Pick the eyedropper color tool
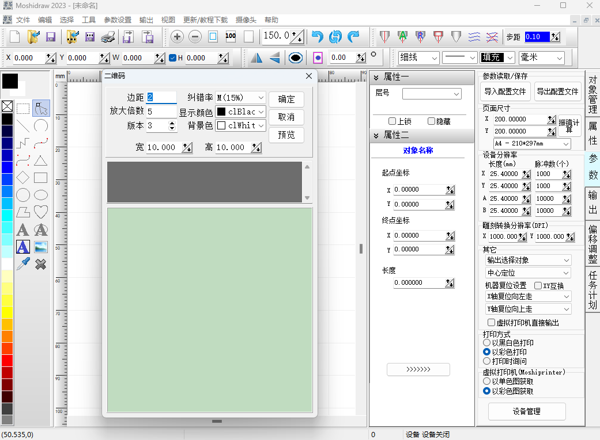 click(x=23, y=264)
